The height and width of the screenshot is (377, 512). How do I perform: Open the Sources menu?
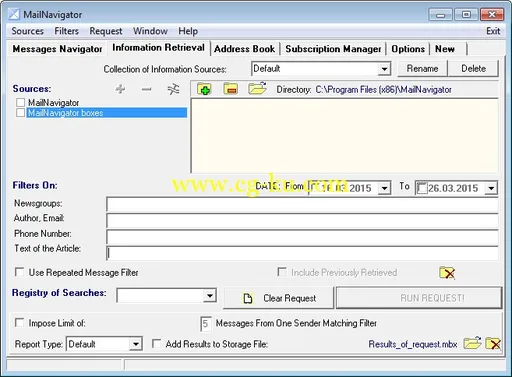pos(27,31)
